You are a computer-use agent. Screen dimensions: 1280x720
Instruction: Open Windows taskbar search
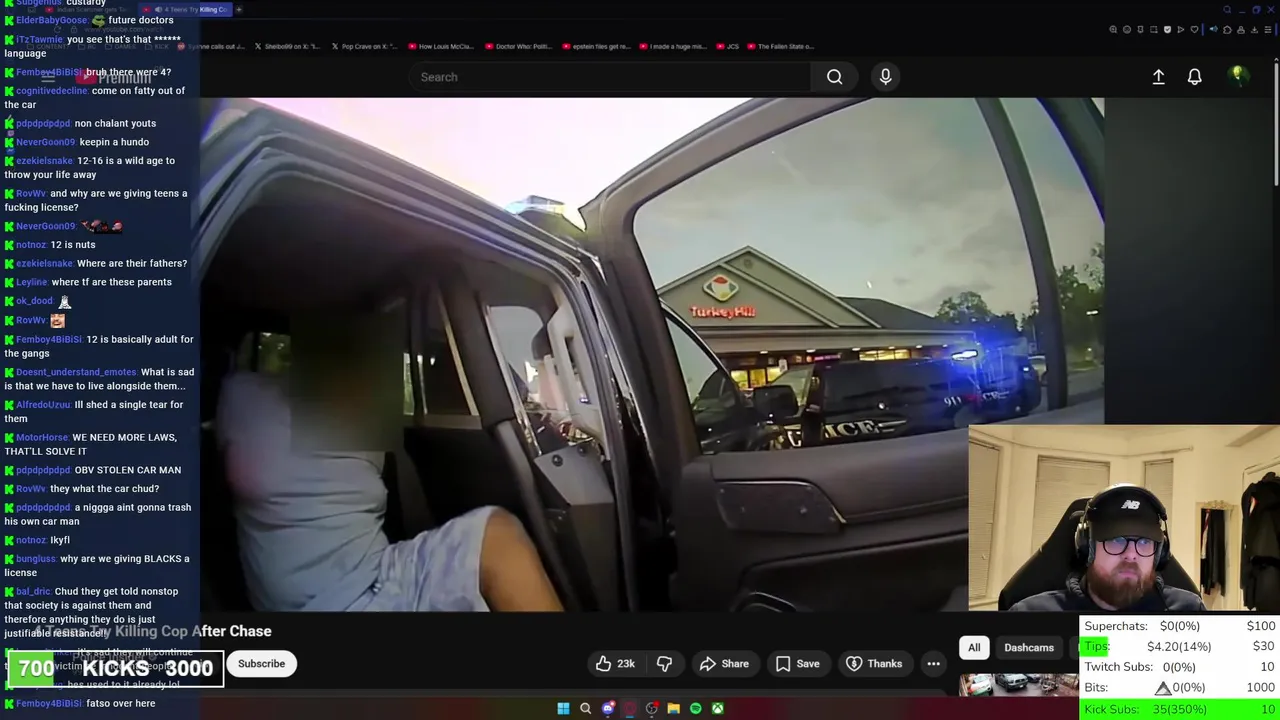(585, 708)
